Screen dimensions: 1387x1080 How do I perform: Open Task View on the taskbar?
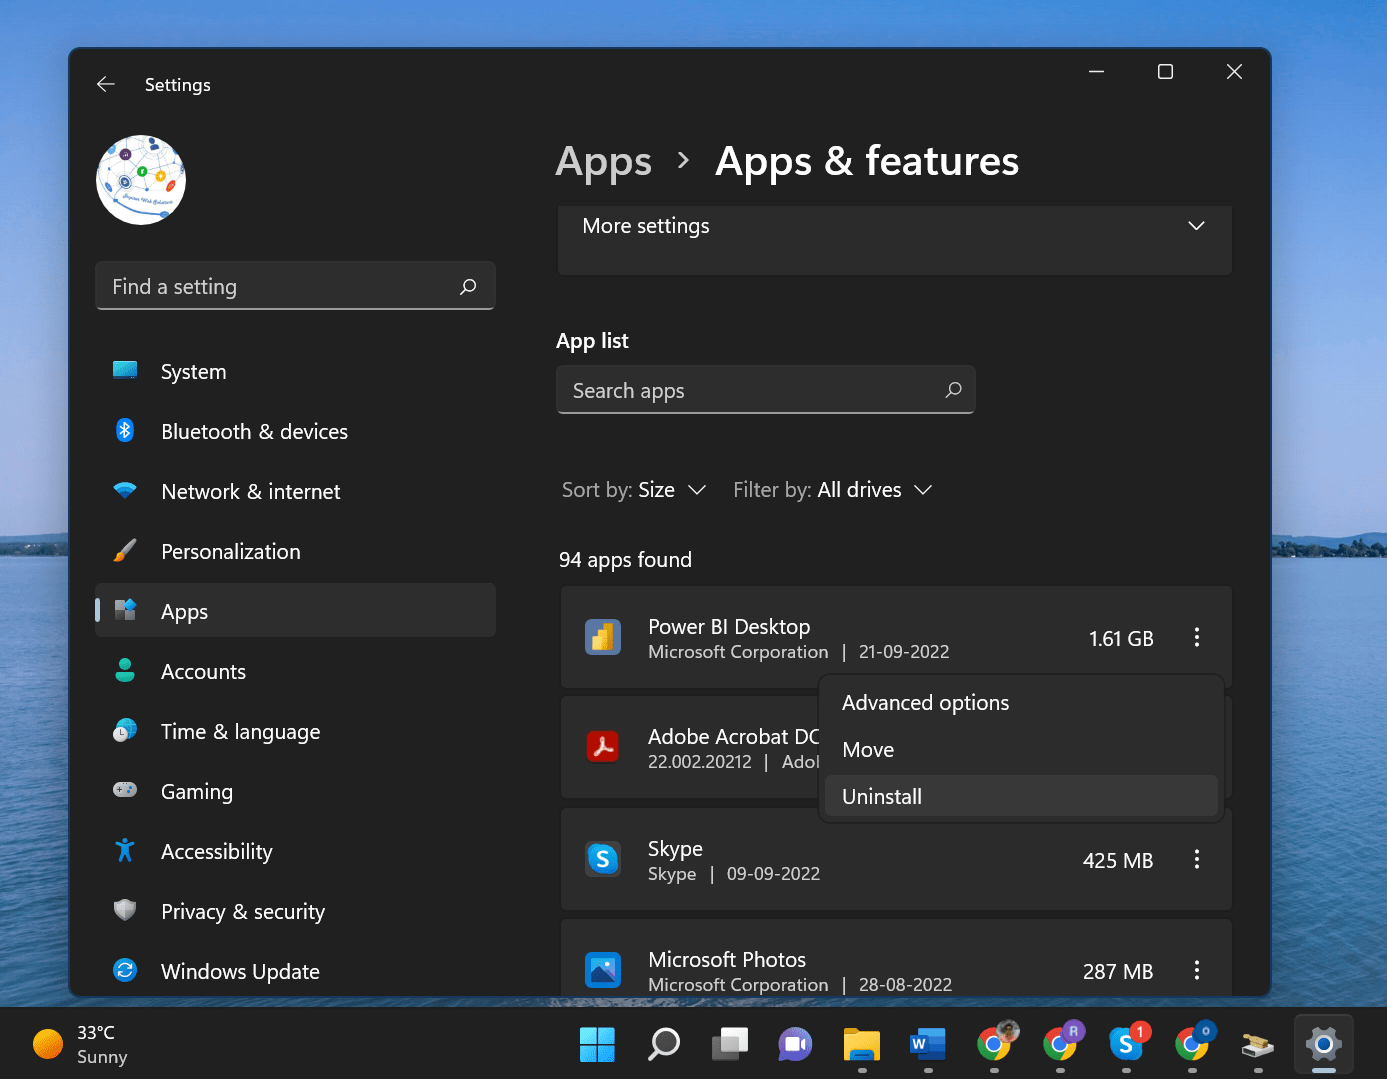(x=729, y=1045)
